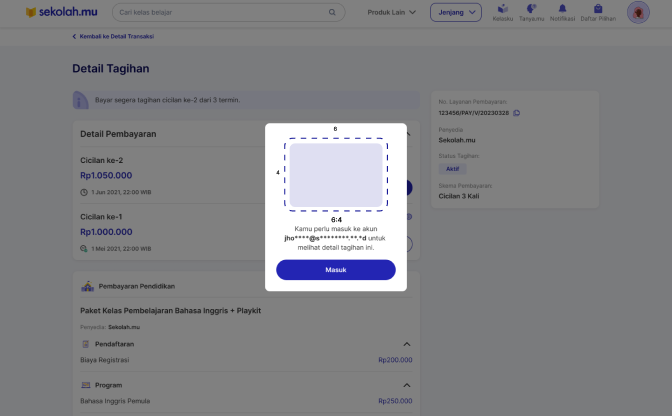672x416 pixels.
Task: Click the Masuk button in the dialog
Action: point(336,270)
